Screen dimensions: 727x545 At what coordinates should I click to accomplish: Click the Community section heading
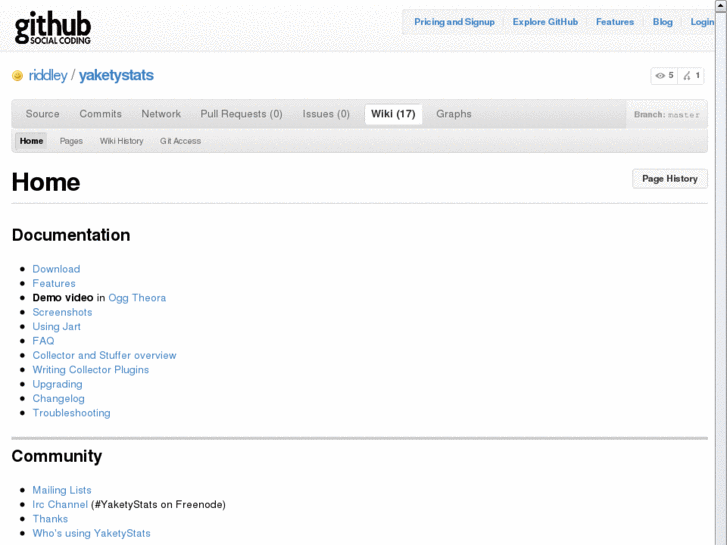[57, 456]
